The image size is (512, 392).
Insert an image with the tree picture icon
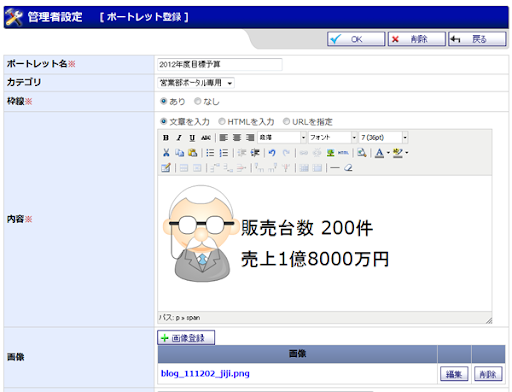(330, 153)
